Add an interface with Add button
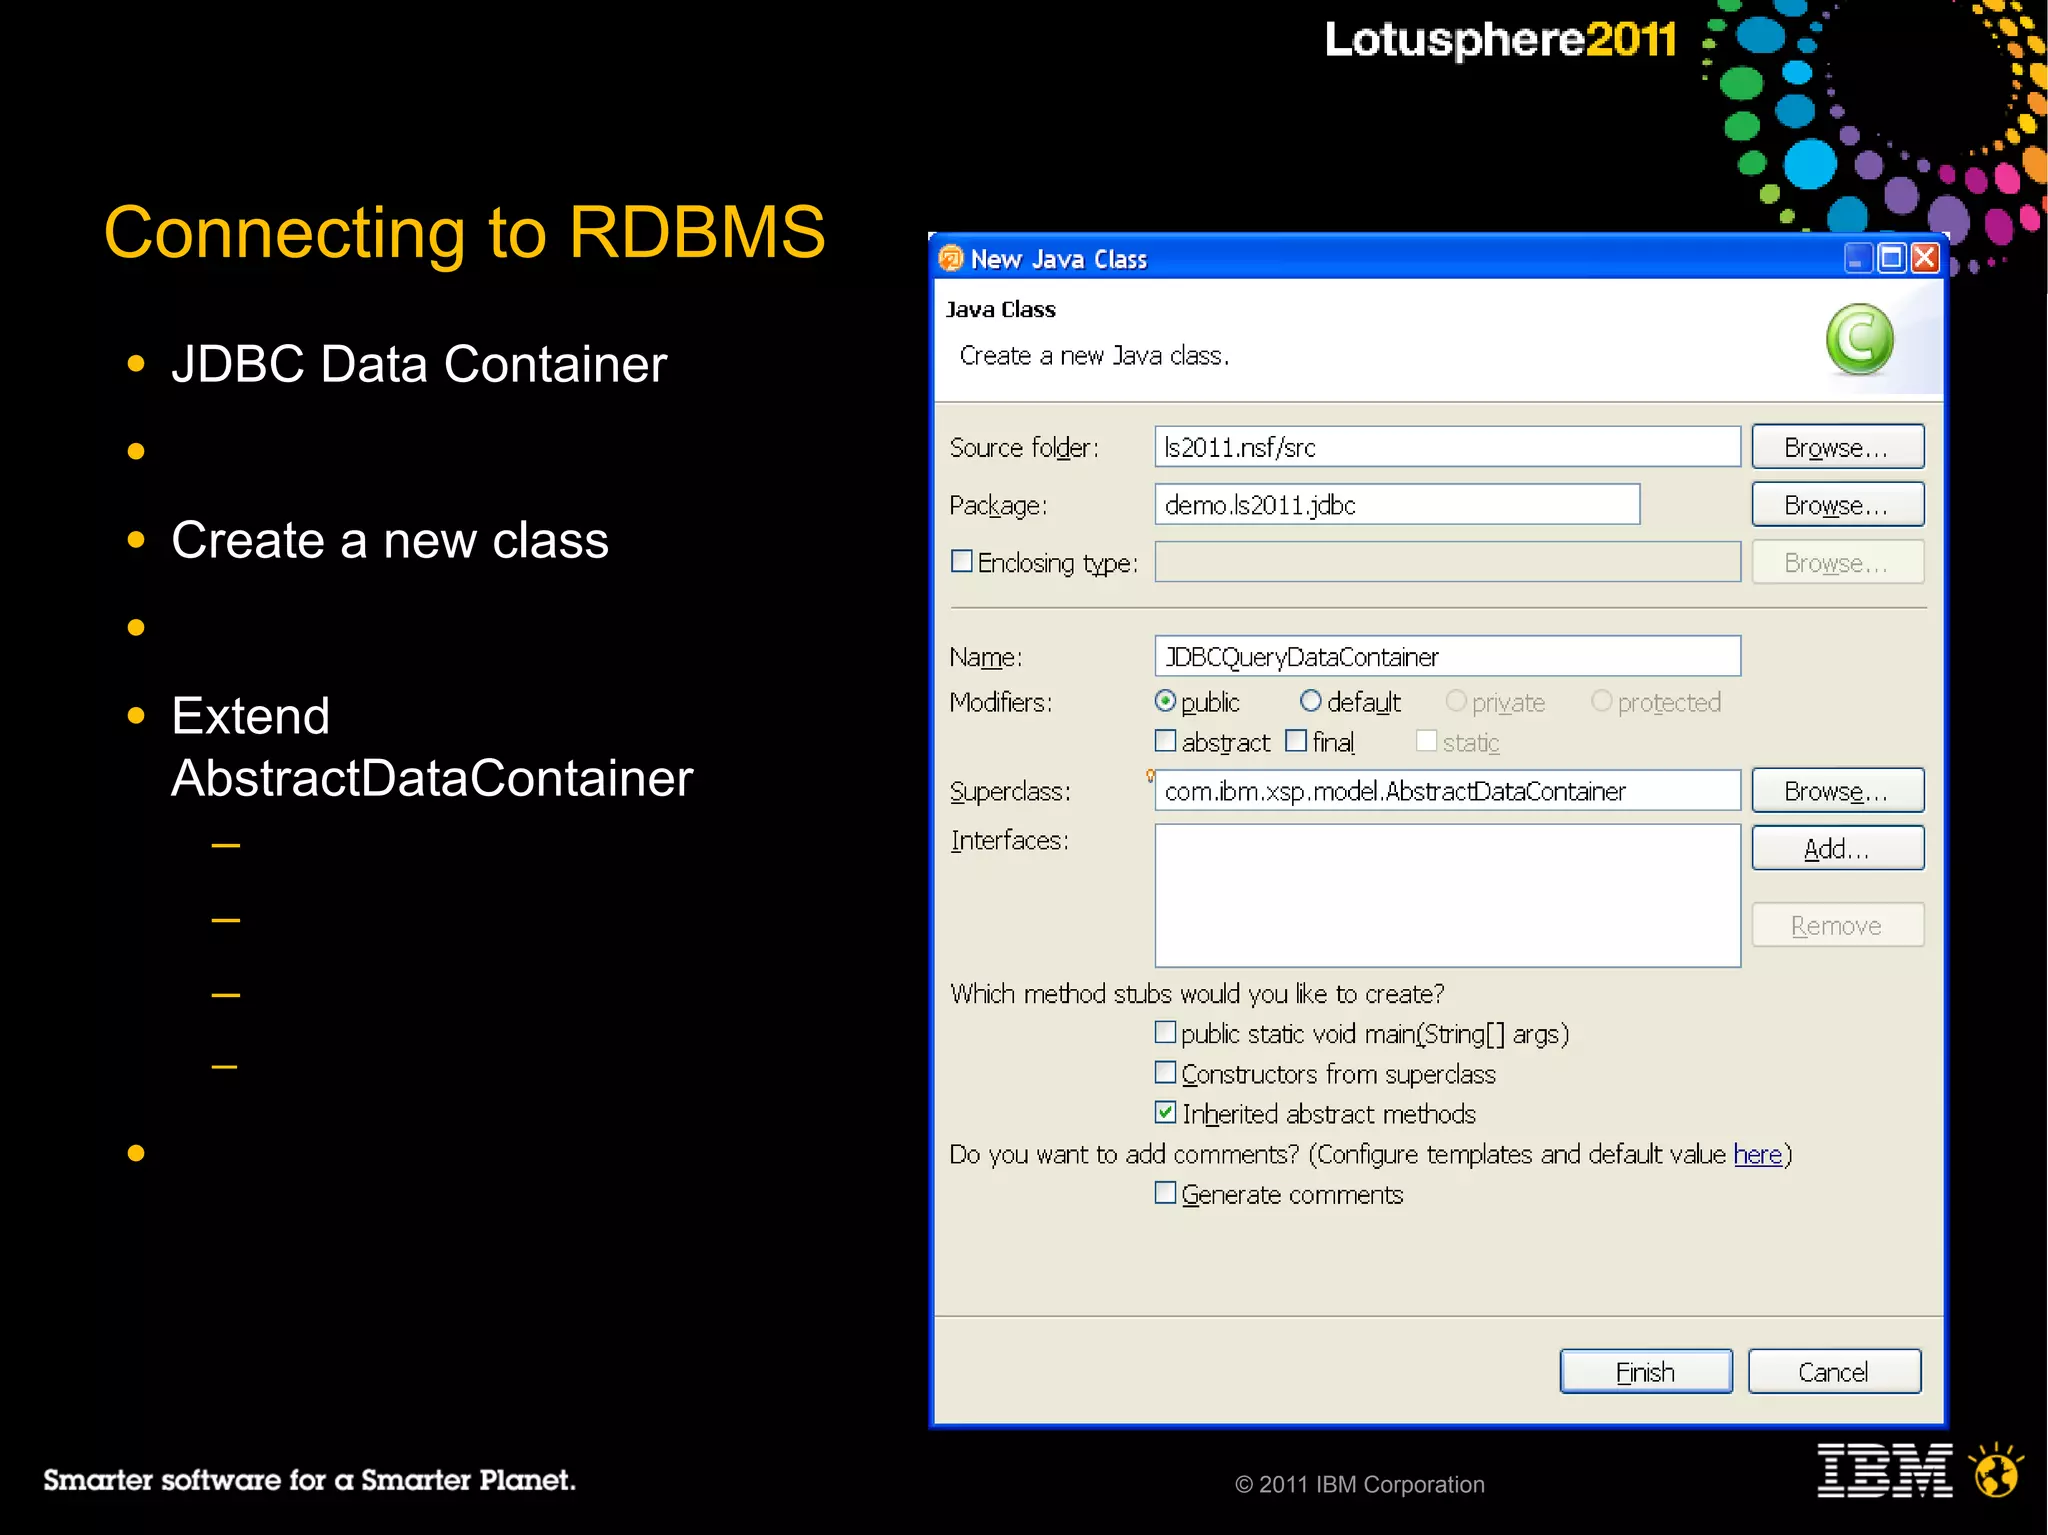 [1837, 848]
